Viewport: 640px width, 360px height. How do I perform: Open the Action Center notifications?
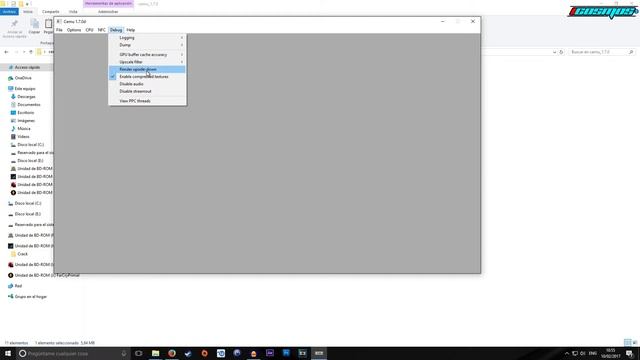630,353
